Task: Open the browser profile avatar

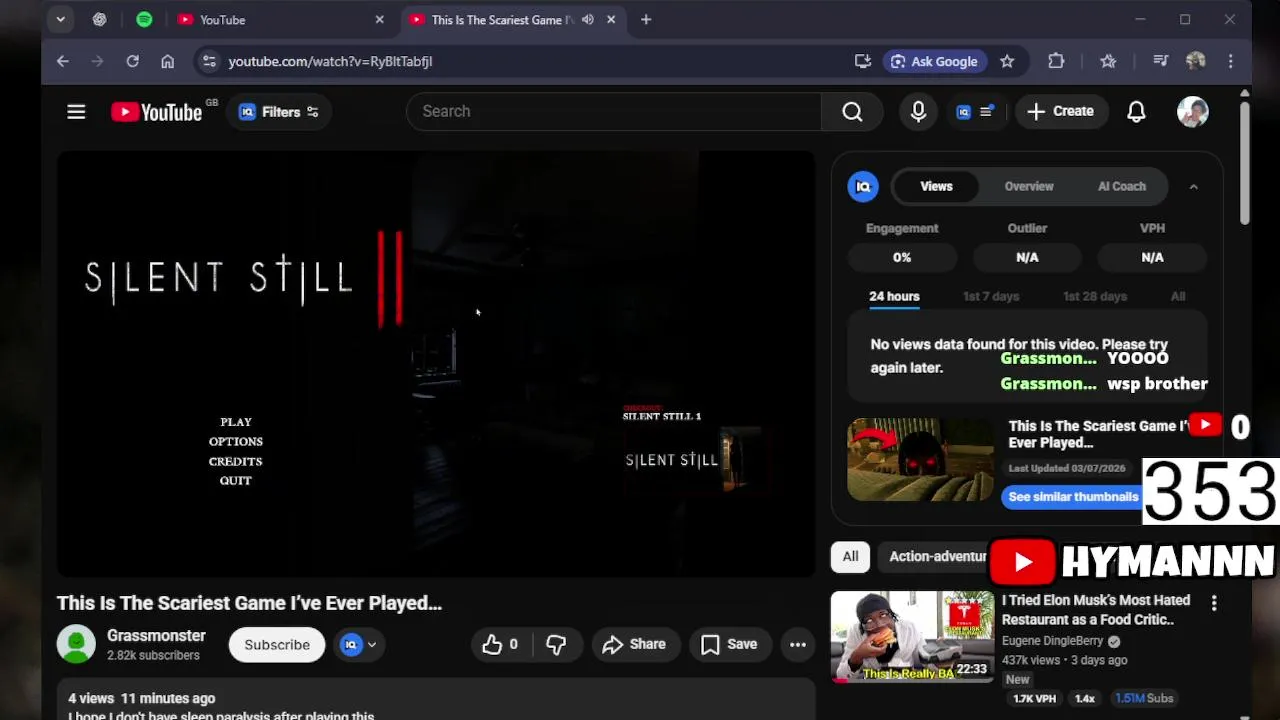Action: click(x=1196, y=61)
